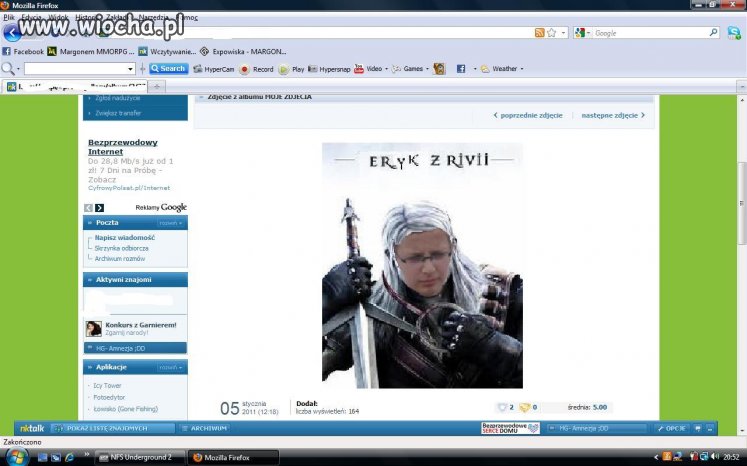Click the Eryk z Rivii photo
This screenshot has height=466, width=747.
(422, 265)
